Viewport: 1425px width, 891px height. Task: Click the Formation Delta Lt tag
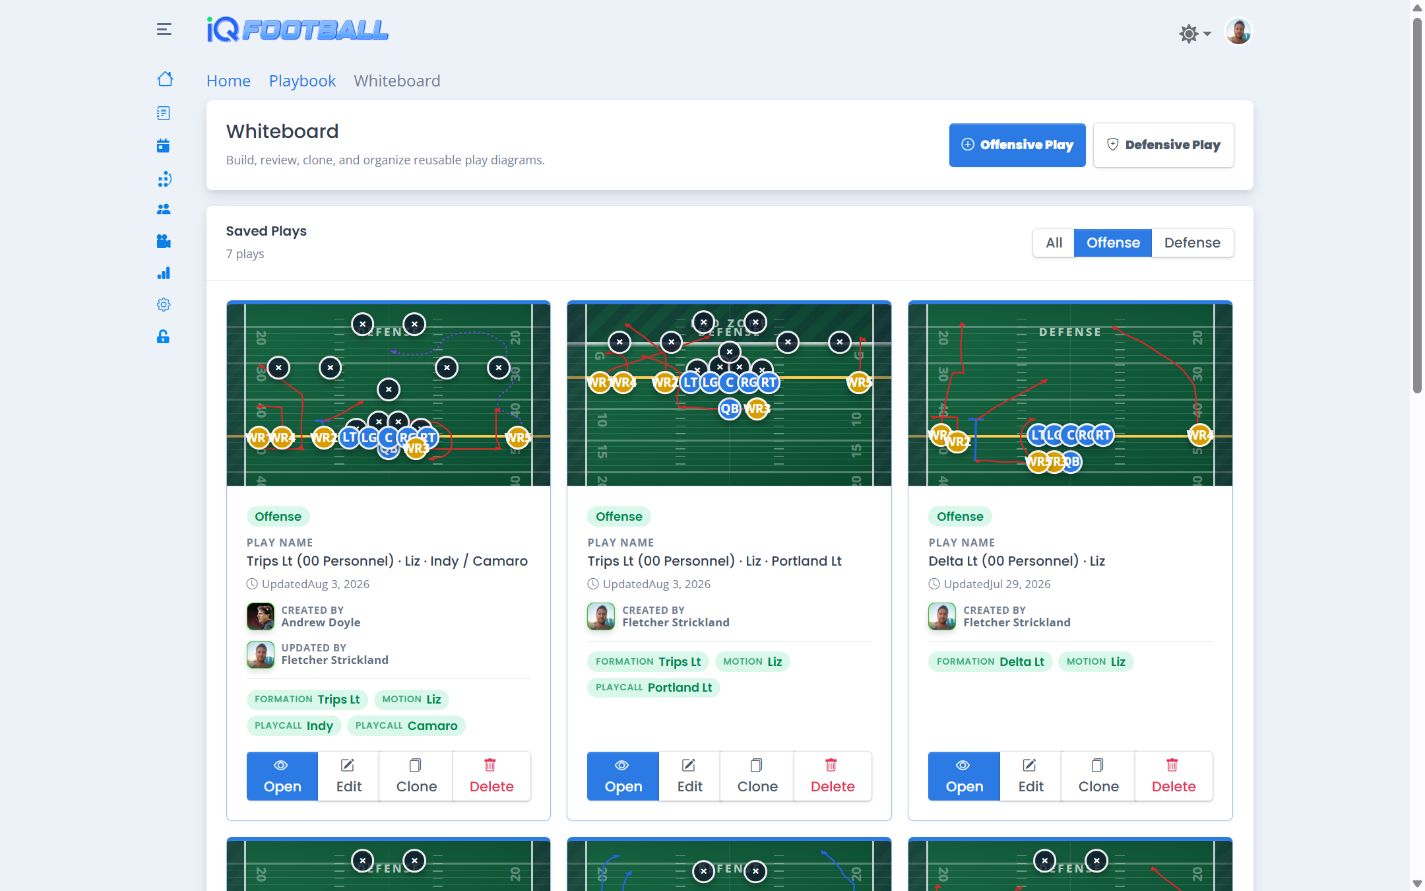(990, 662)
